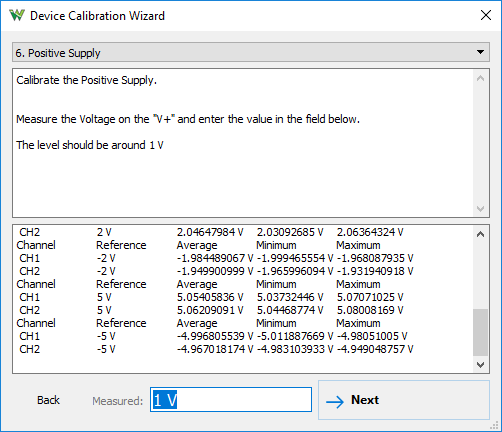Click CH1 minimum 5.03732446 V
The height and width of the screenshot is (432, 502).
(x=290, y=297)
